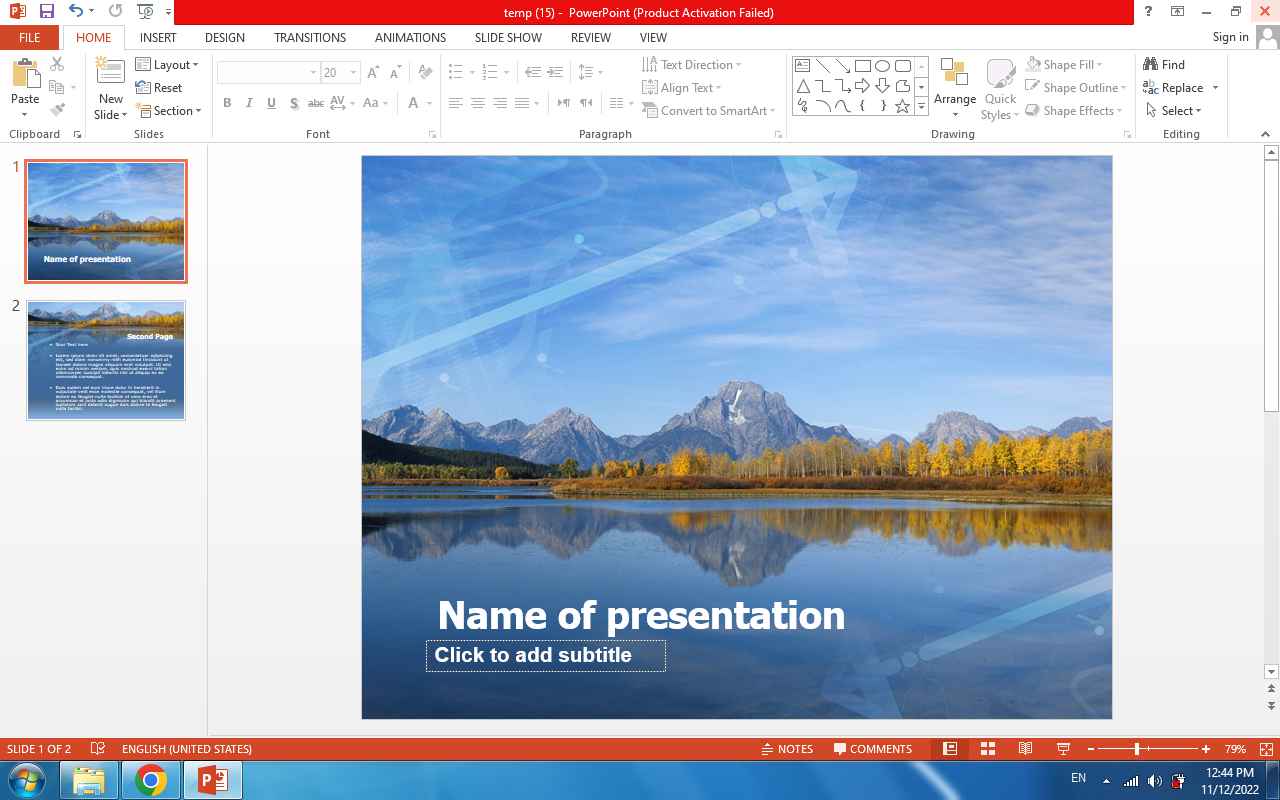Toggle Italic formatting

click(249, 103)
